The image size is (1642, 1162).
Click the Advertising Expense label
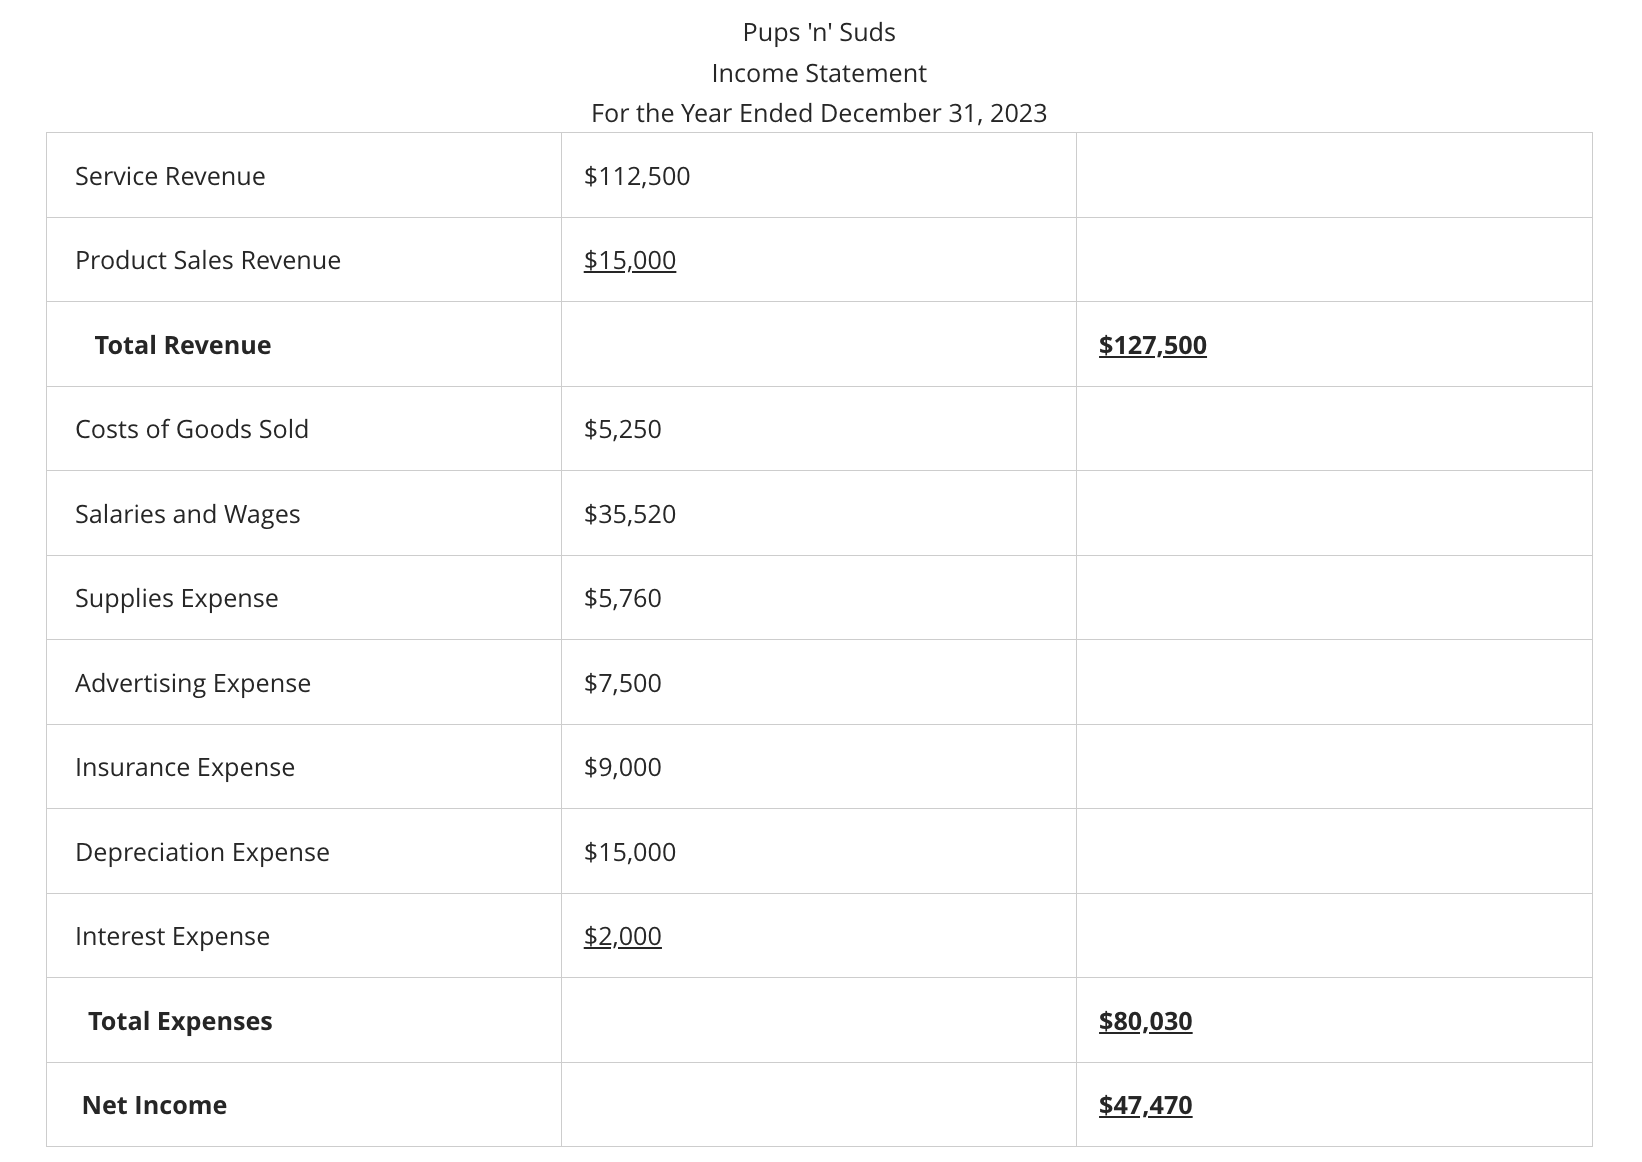(193, 683)
